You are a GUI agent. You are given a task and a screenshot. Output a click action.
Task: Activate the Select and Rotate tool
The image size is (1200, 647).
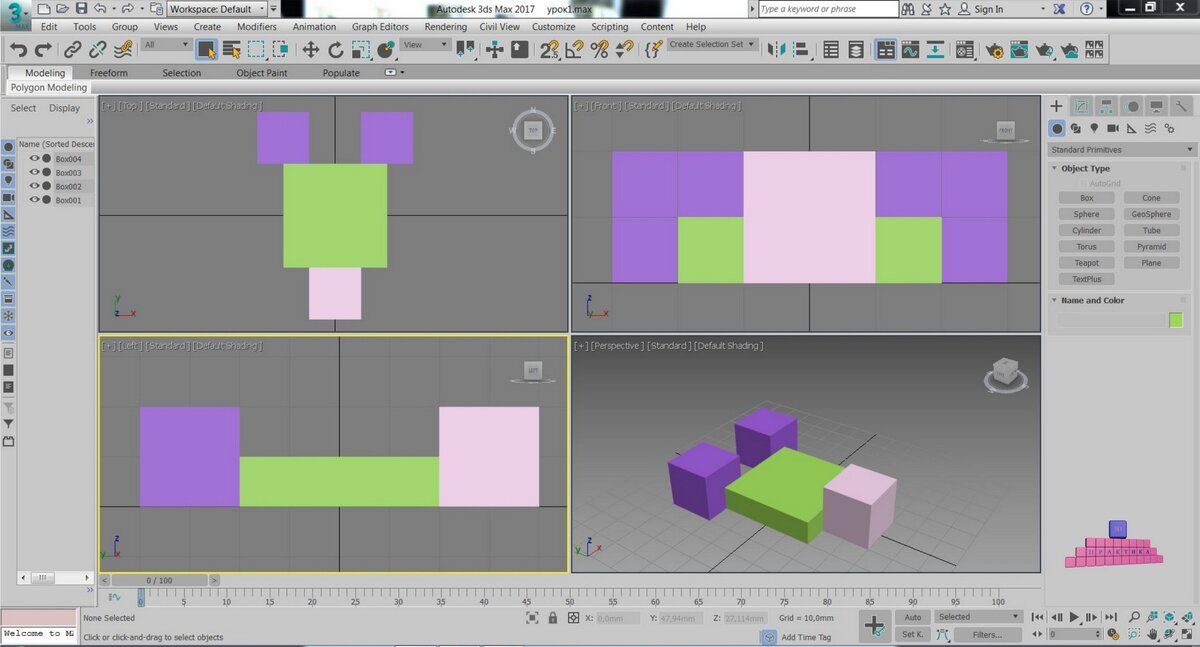336,49
